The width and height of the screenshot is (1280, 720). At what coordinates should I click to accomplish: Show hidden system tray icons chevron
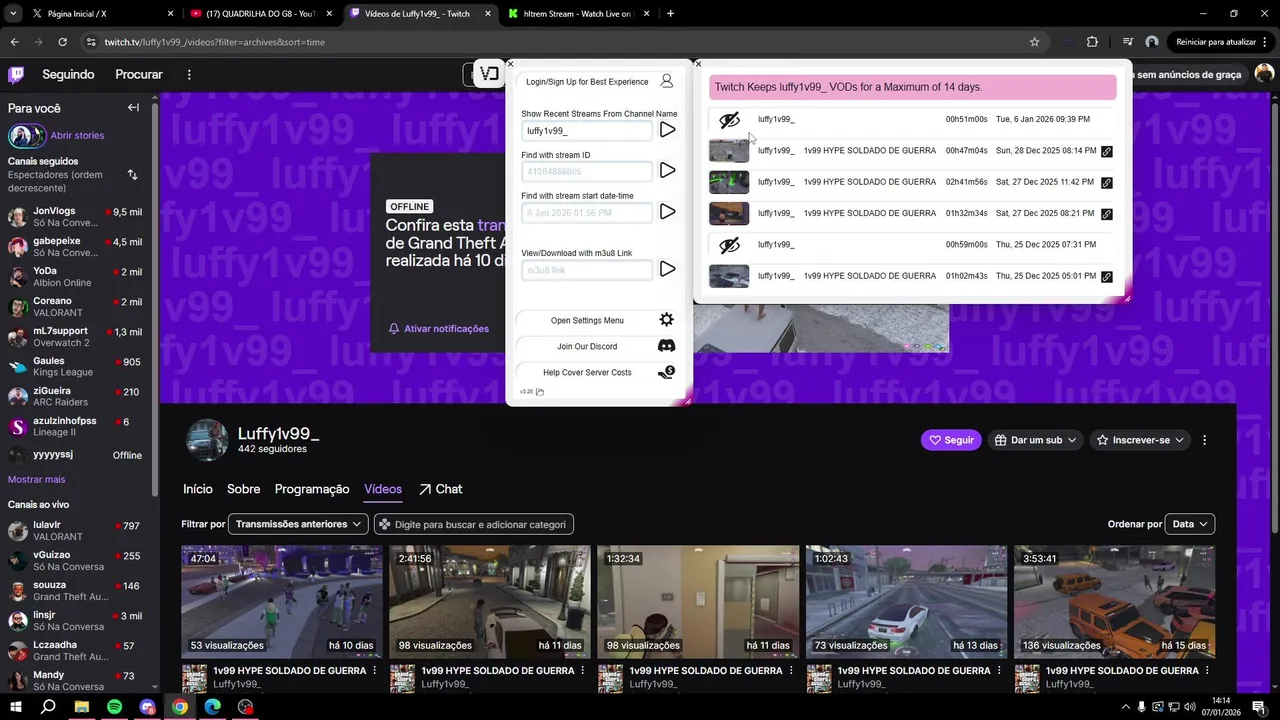click(x=1126, y=707)
